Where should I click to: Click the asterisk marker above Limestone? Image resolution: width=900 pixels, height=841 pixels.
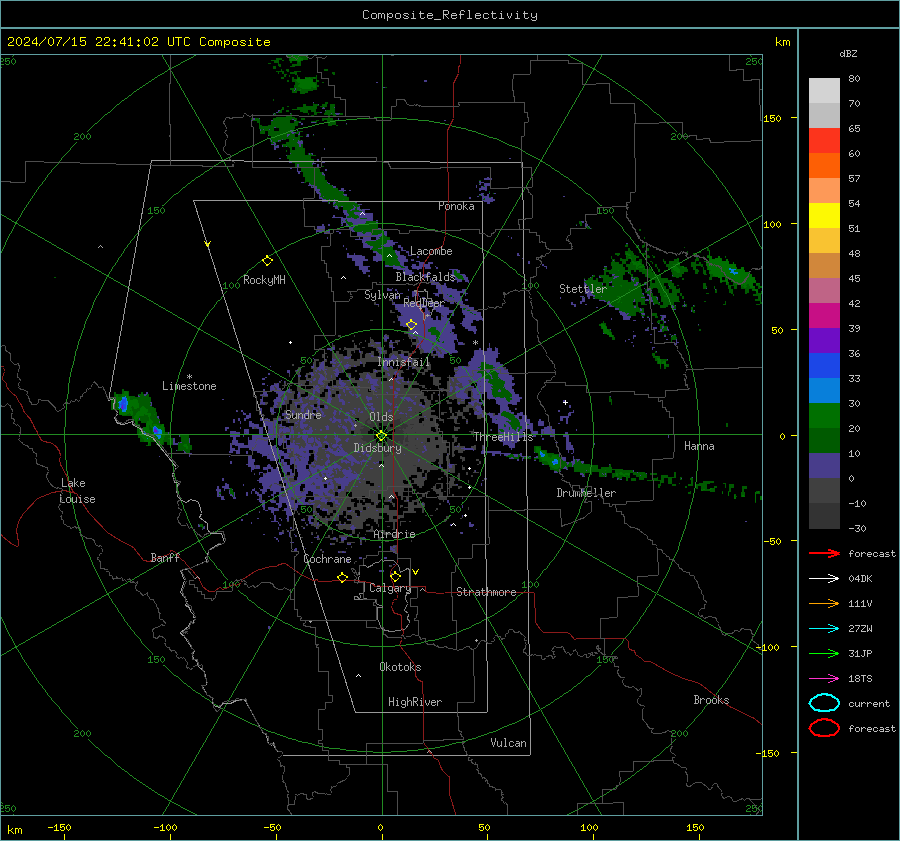tap(189, 377)
